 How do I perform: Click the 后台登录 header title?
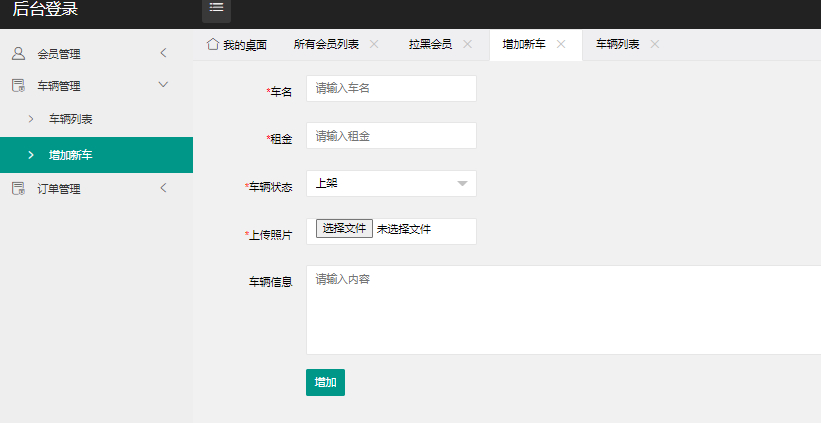tap(45, 8)
